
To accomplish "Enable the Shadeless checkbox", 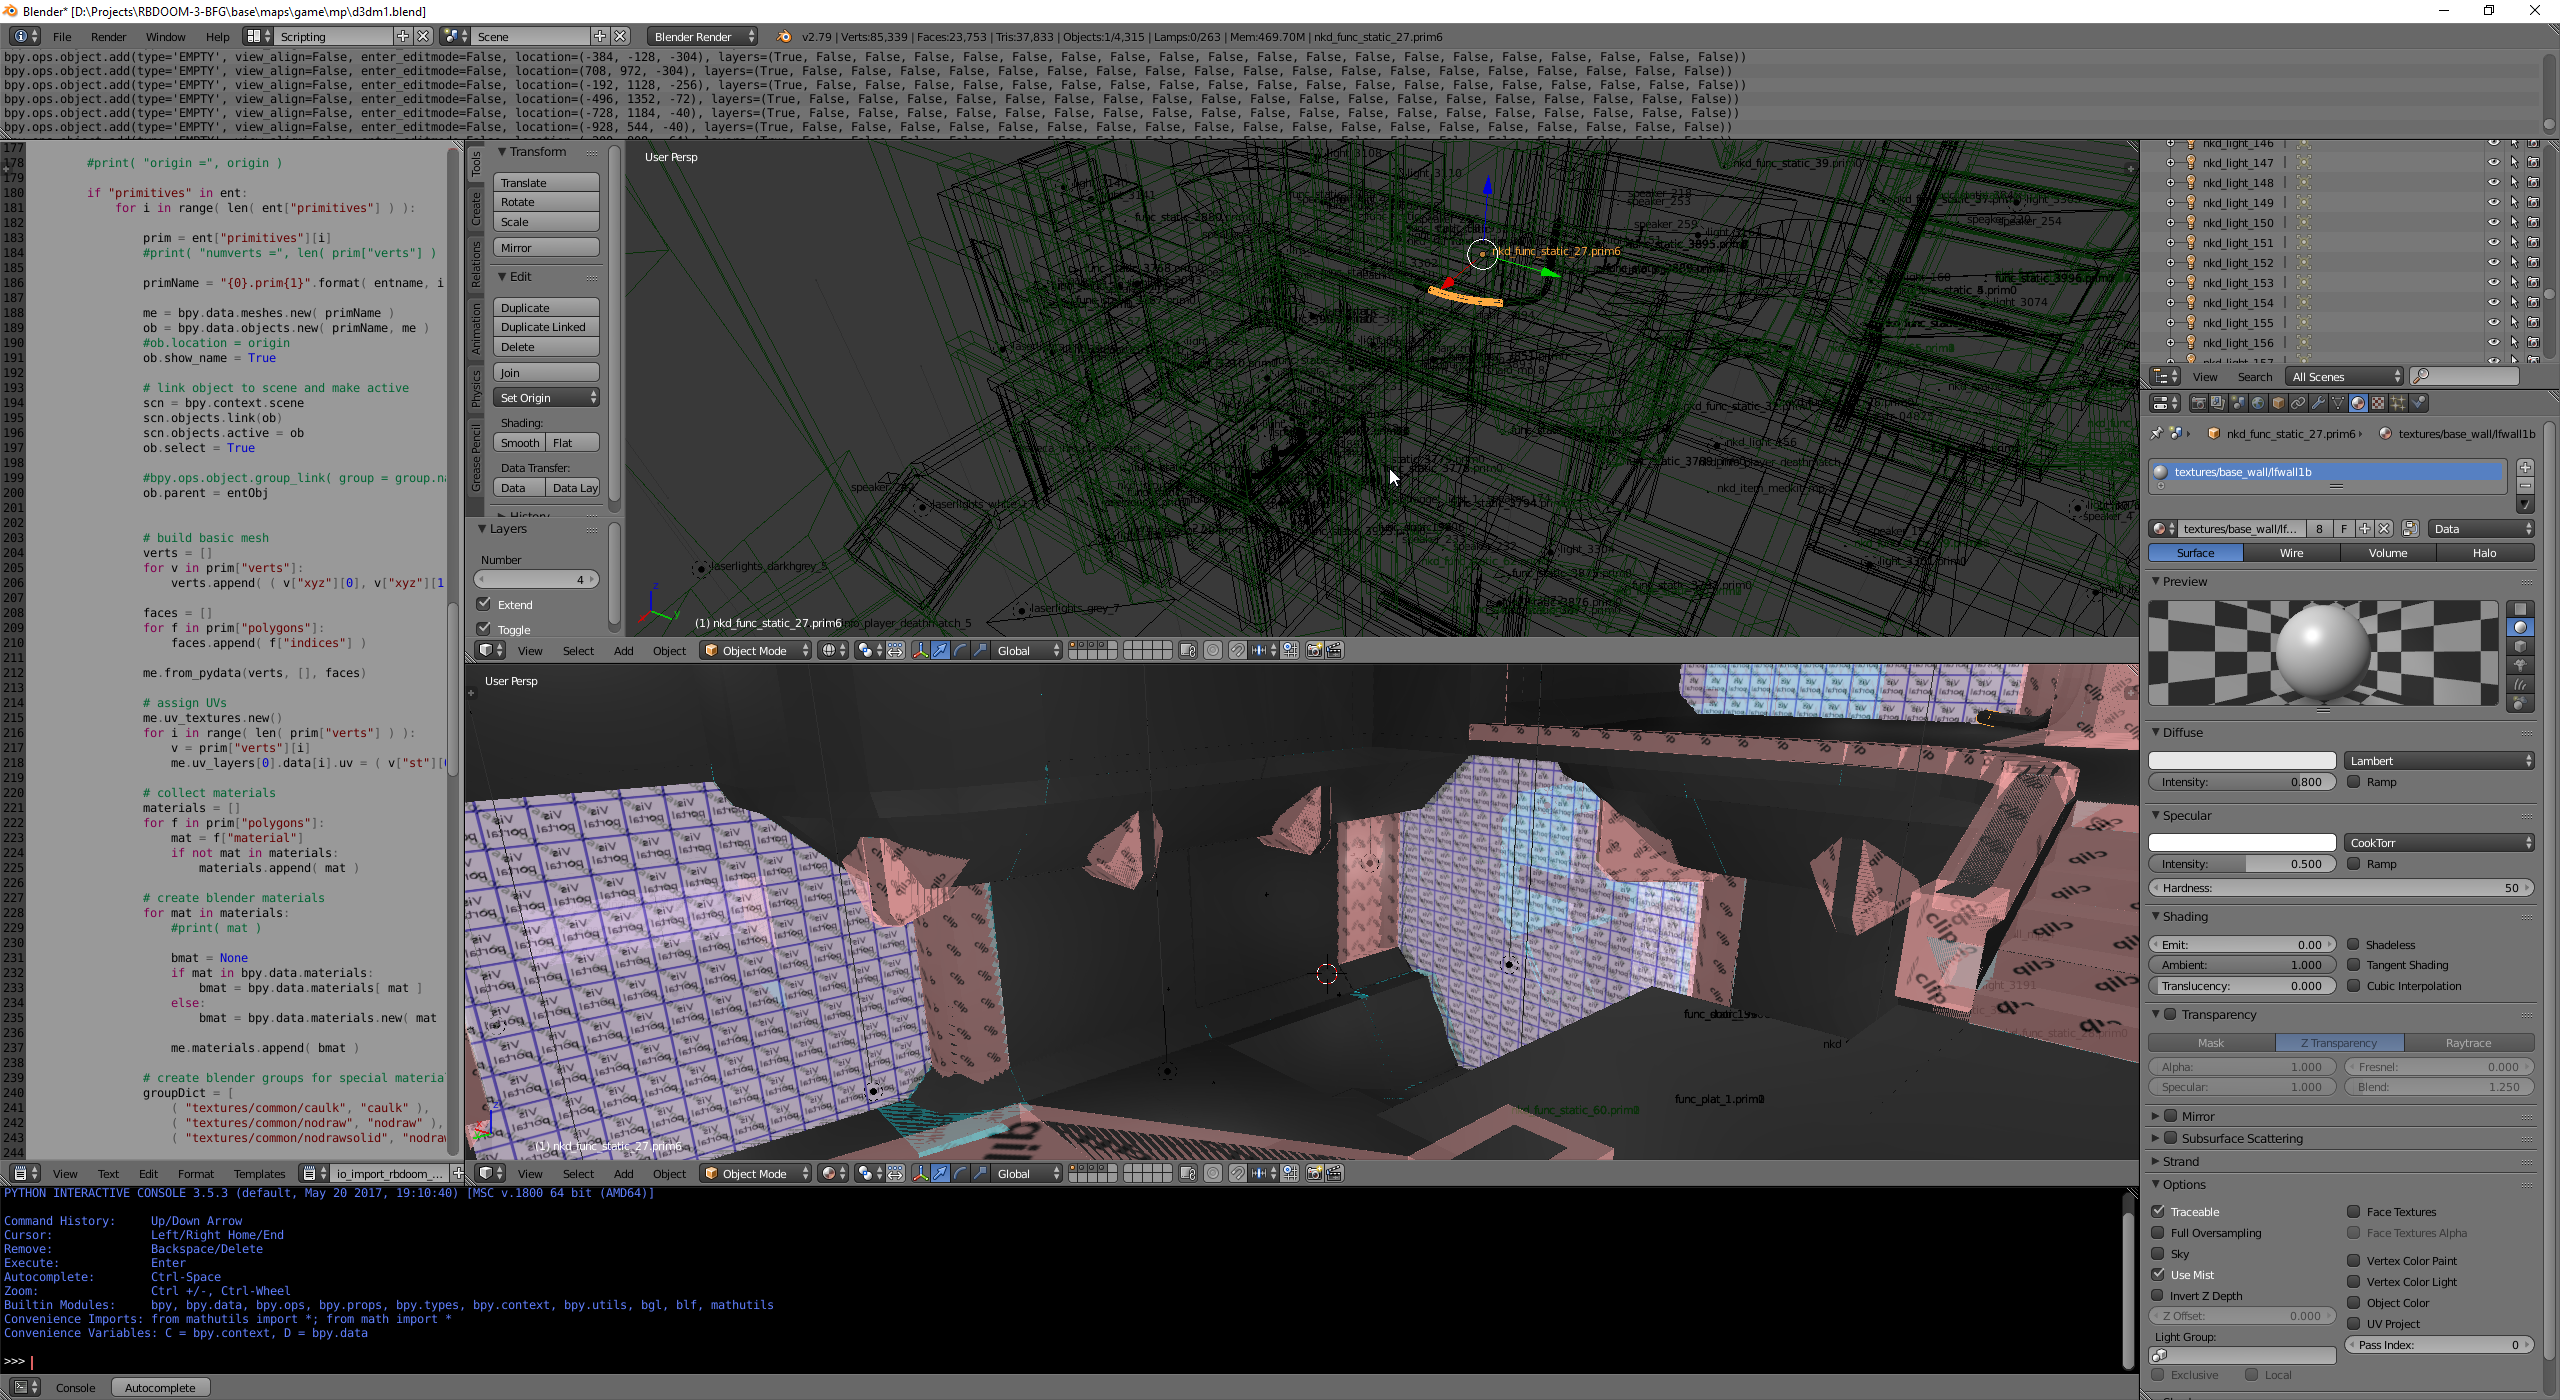I will coord(2354,944).
